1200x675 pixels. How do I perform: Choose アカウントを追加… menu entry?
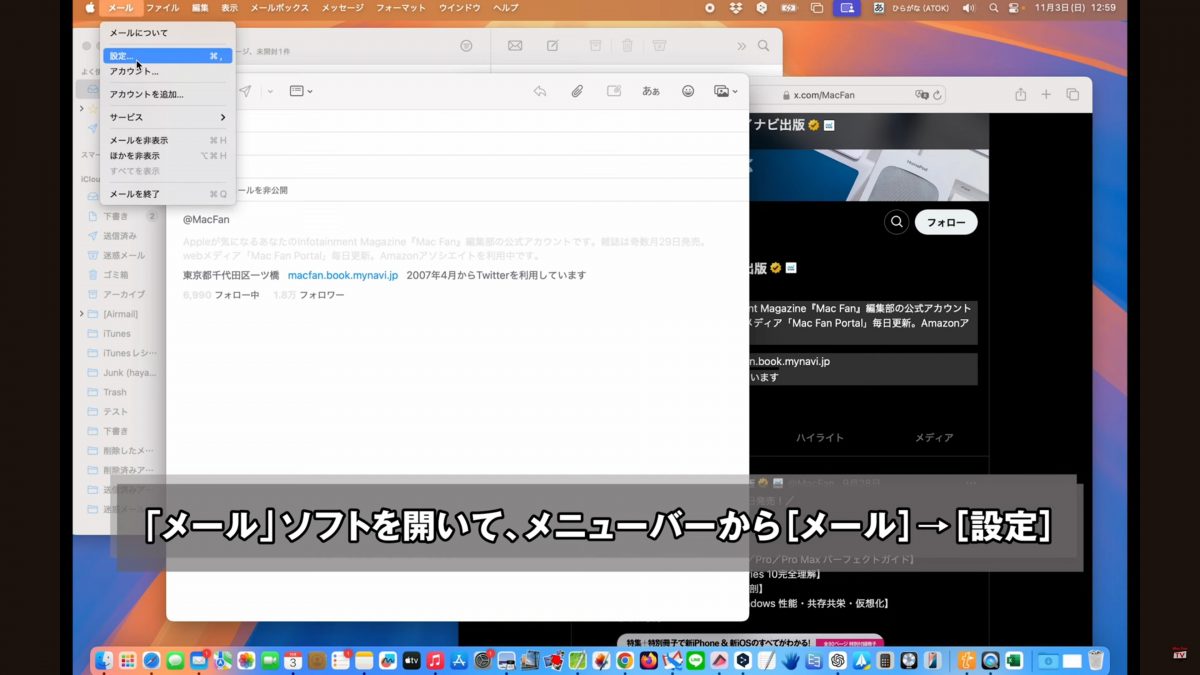(x=168, y=94)
